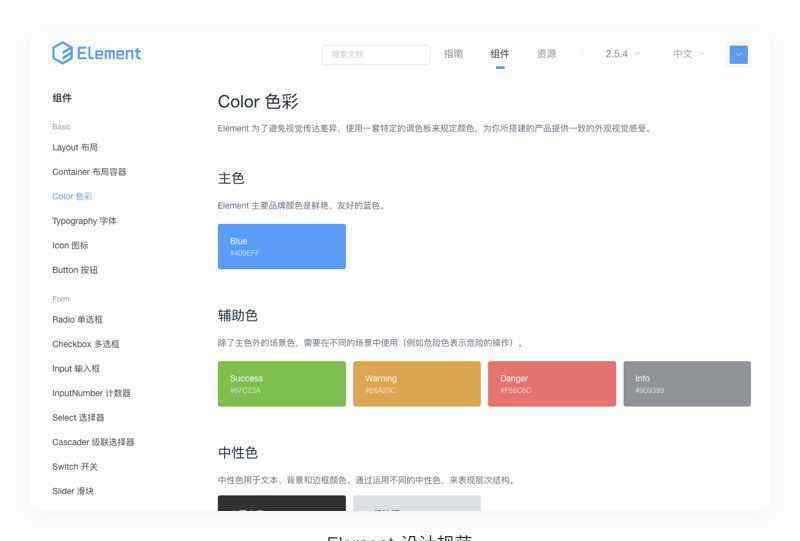Open the 资源 resources tab
The image size is (800, 541).
(546, 54)
